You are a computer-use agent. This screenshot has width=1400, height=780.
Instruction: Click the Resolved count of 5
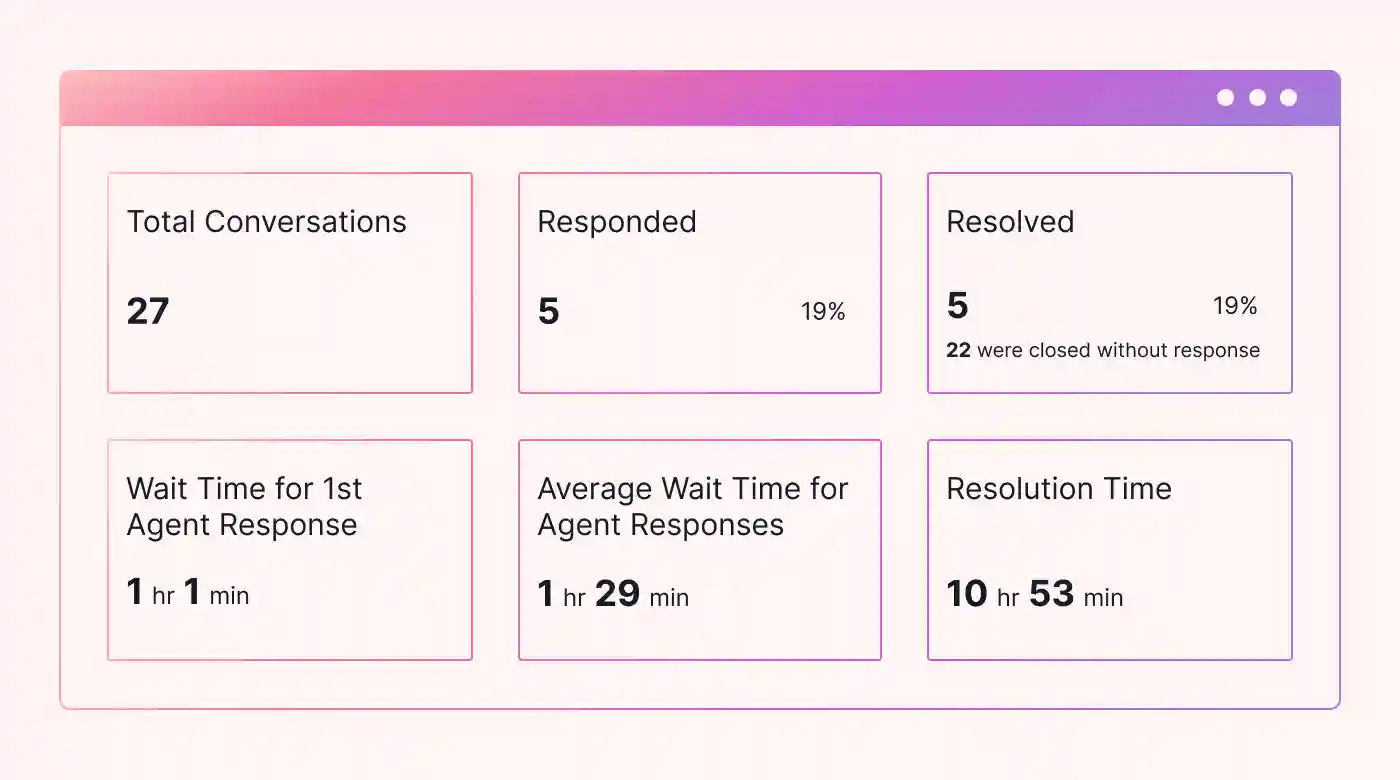[957, 306]
